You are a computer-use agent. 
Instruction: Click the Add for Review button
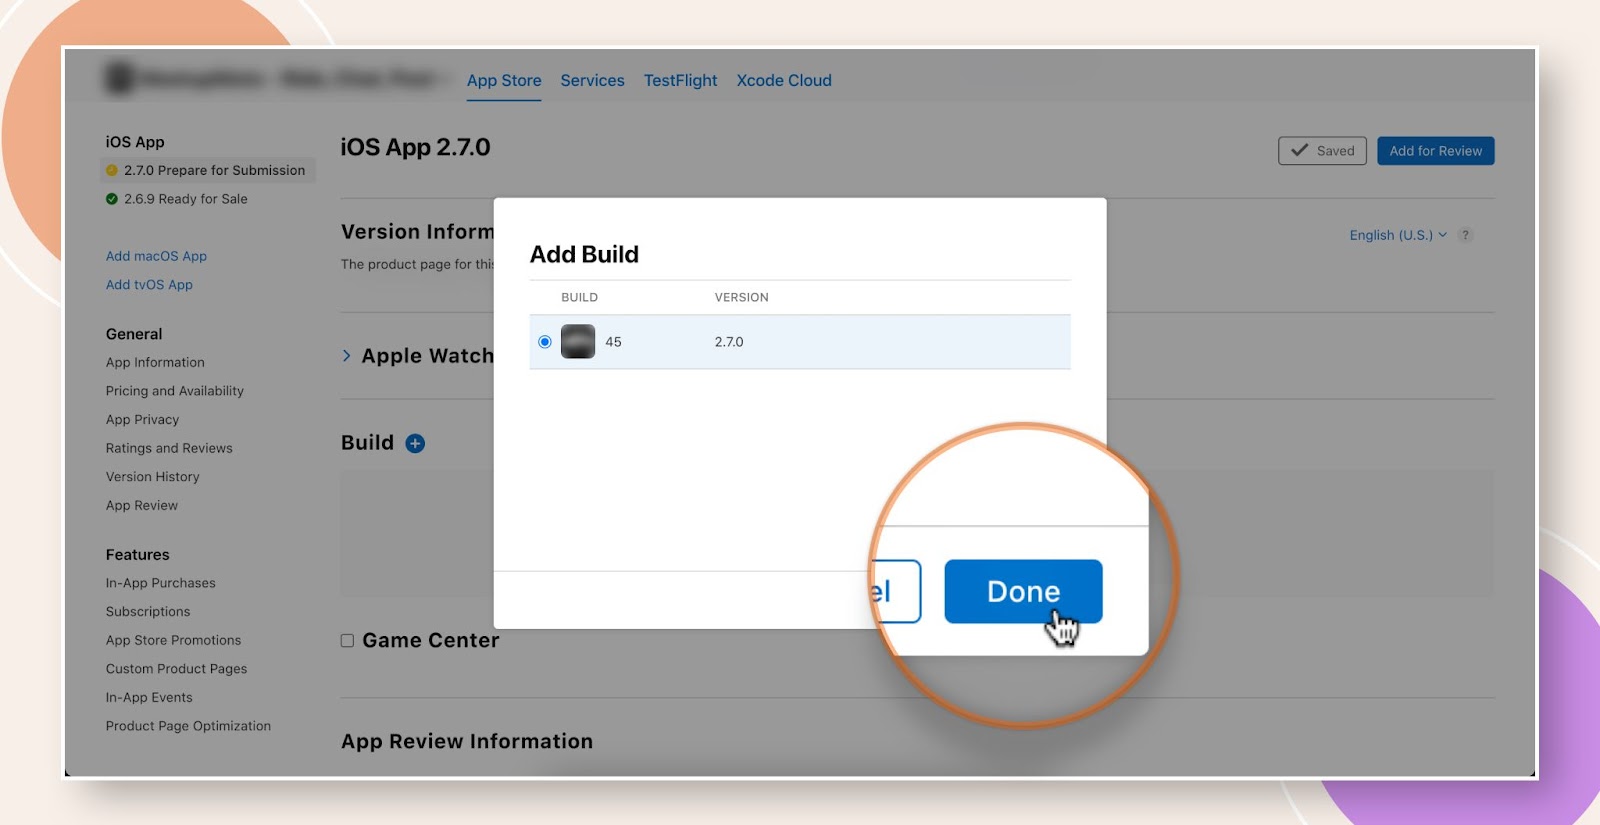click(x=1435, y=151)
